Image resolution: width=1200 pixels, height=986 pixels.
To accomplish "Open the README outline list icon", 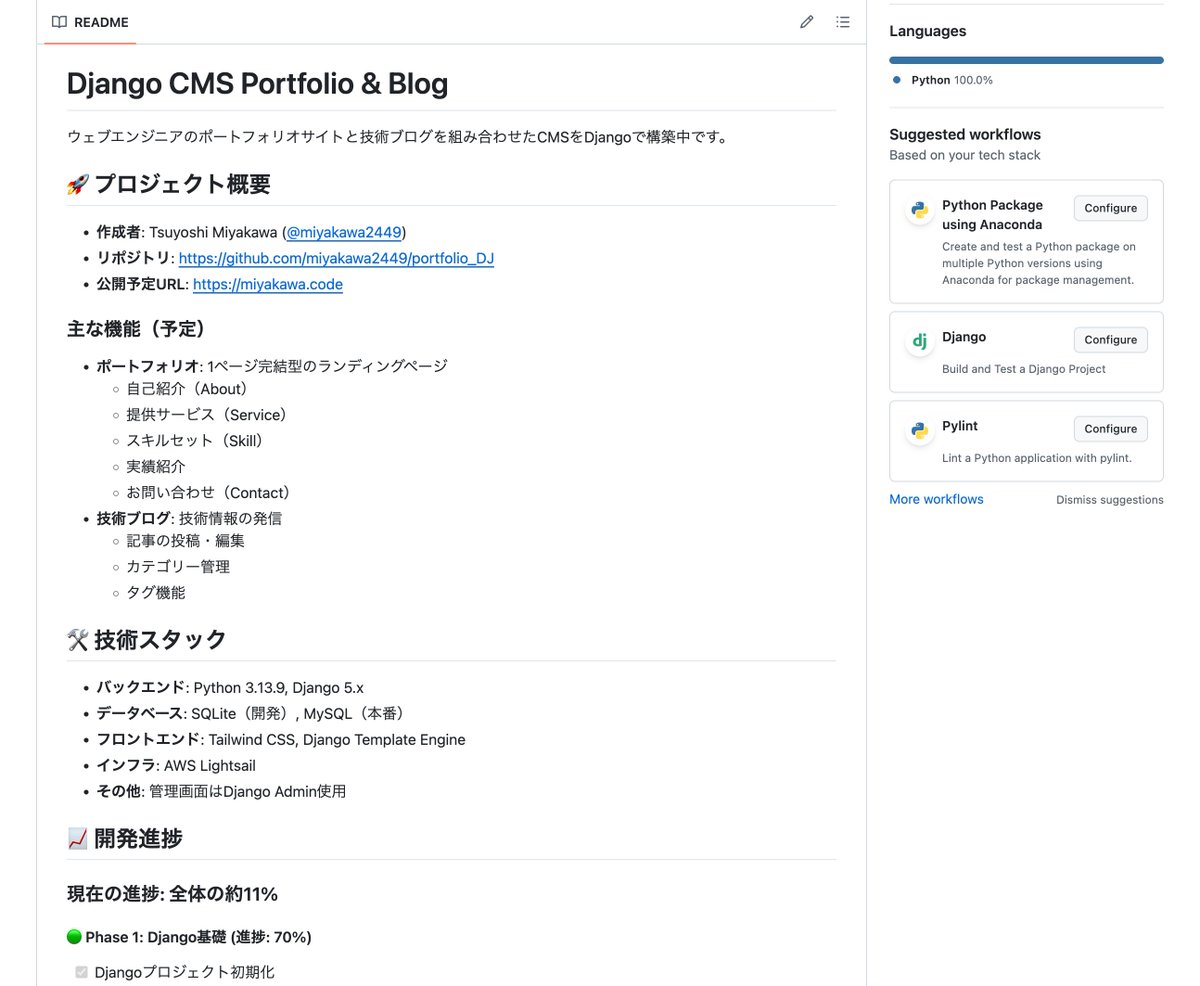I will [x=843, y=22].
